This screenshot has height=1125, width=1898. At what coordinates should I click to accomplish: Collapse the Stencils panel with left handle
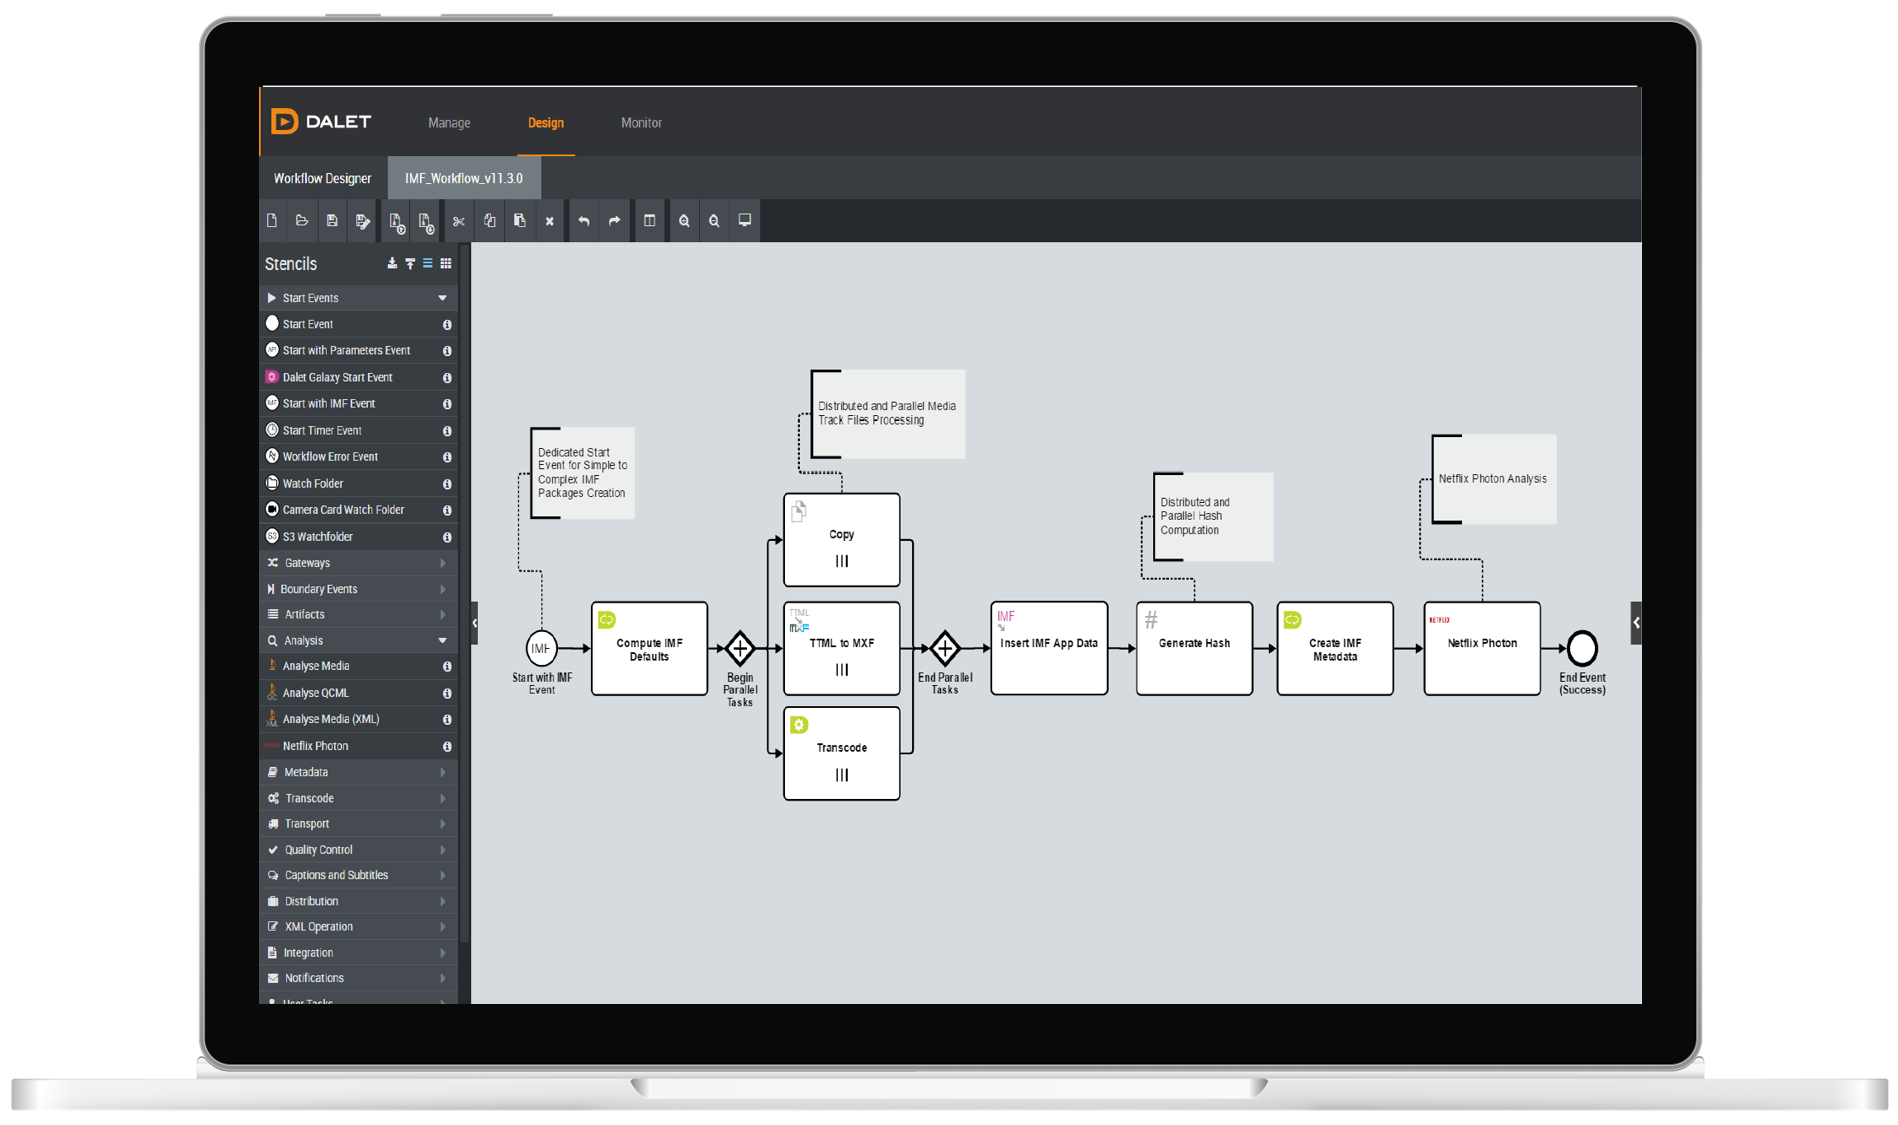pos(475,623)
